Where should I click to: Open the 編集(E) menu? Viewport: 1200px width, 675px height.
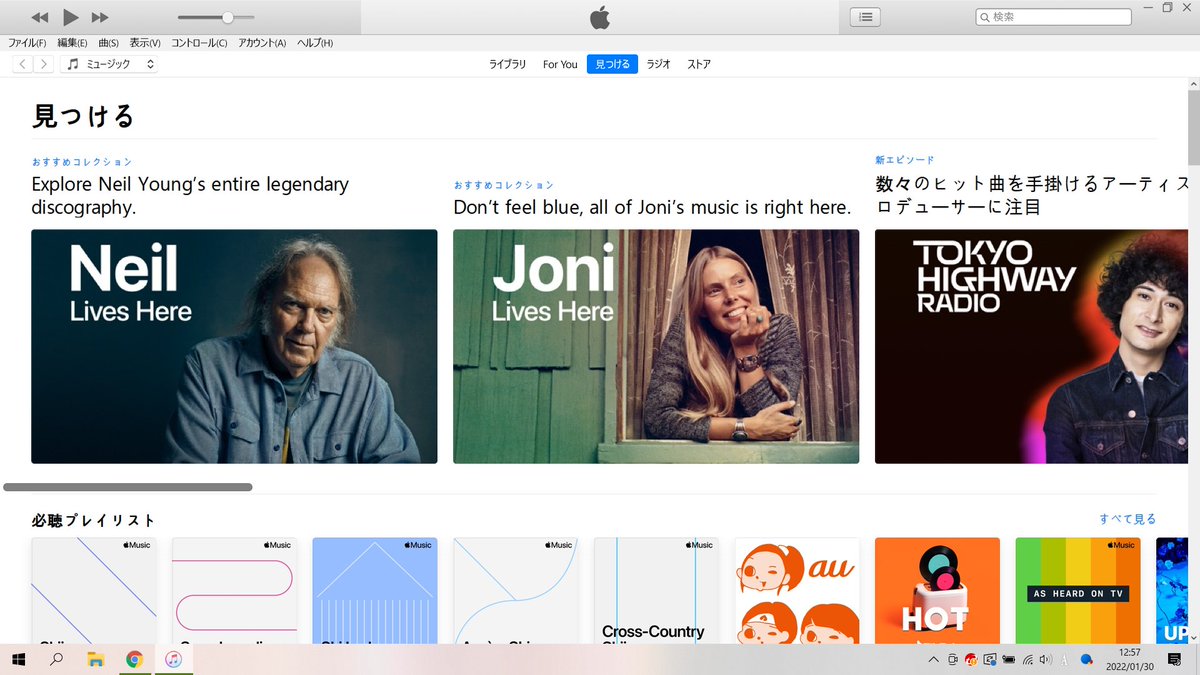pyautogui.click(x=72, y=43)
